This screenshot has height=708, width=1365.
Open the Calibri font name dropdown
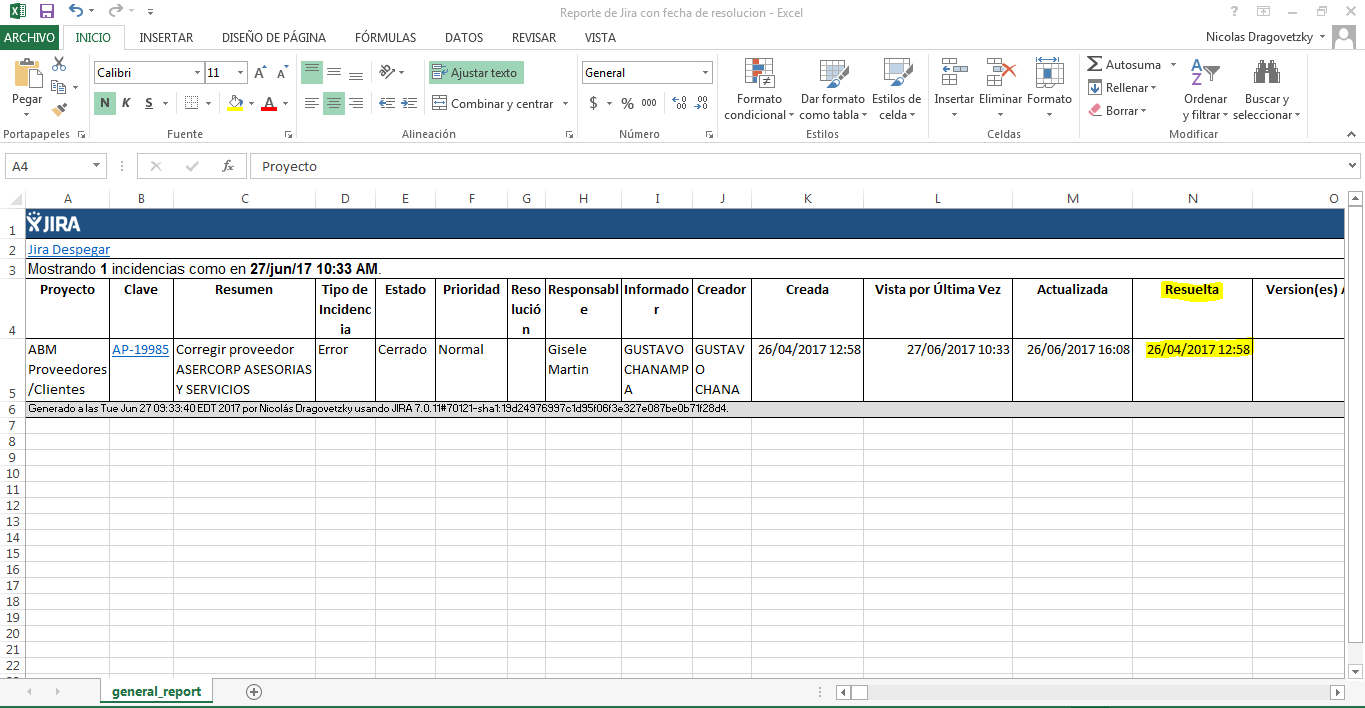(197, 73)
